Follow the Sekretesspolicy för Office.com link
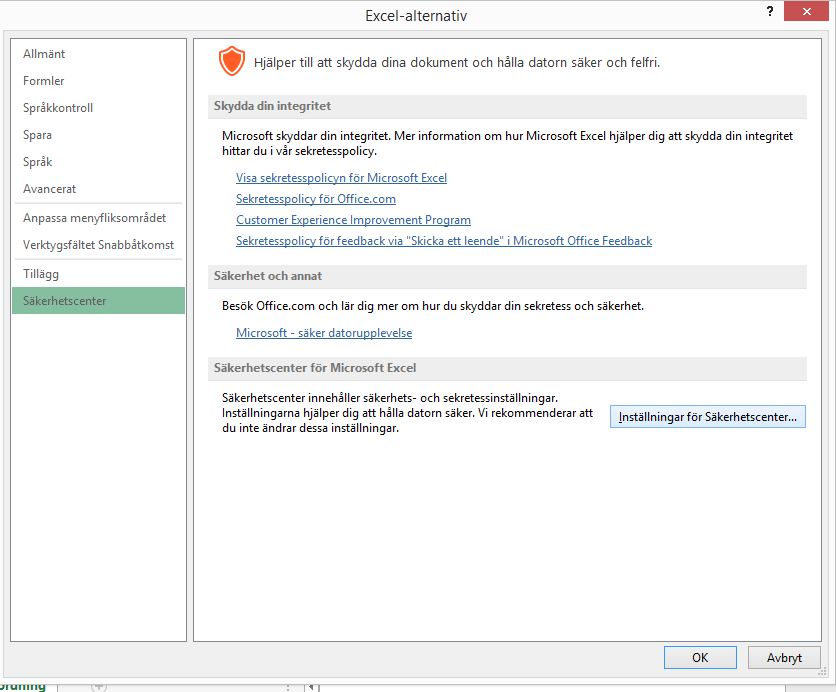 316,199
